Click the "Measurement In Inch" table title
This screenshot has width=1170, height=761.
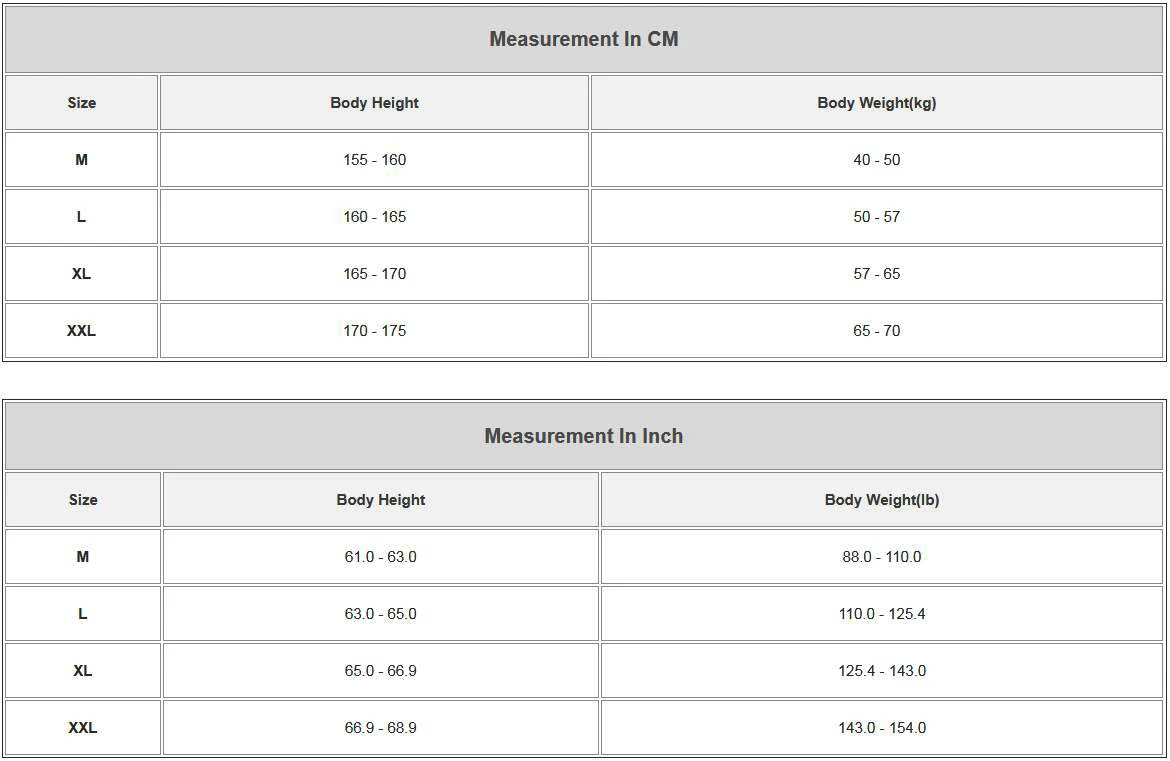[584, 436]
